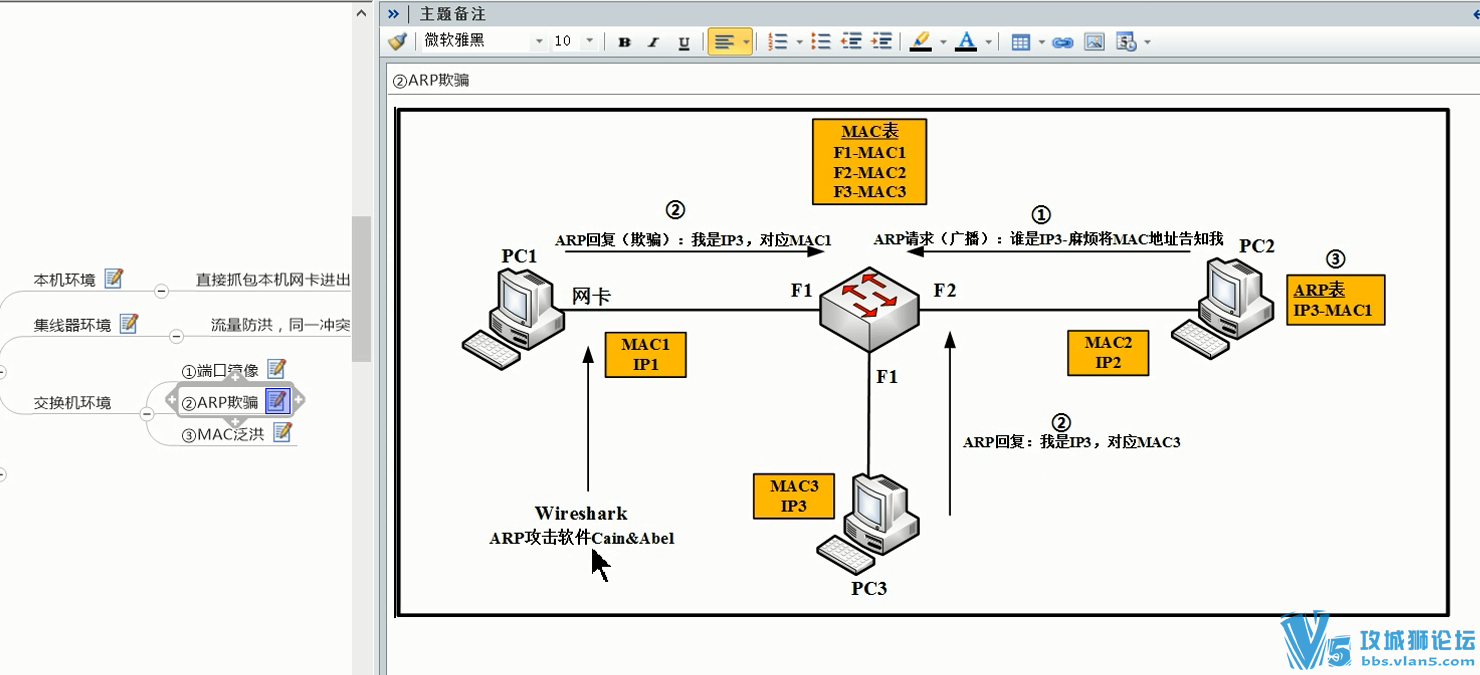Open the alignment dropdown arrow
The height and width of the screenshot is (675, 1480).
coord(746,42)
